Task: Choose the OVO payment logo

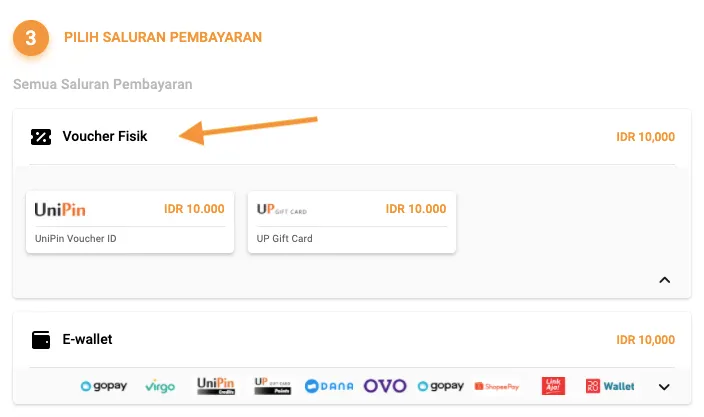Action: (x=385, y=386)
